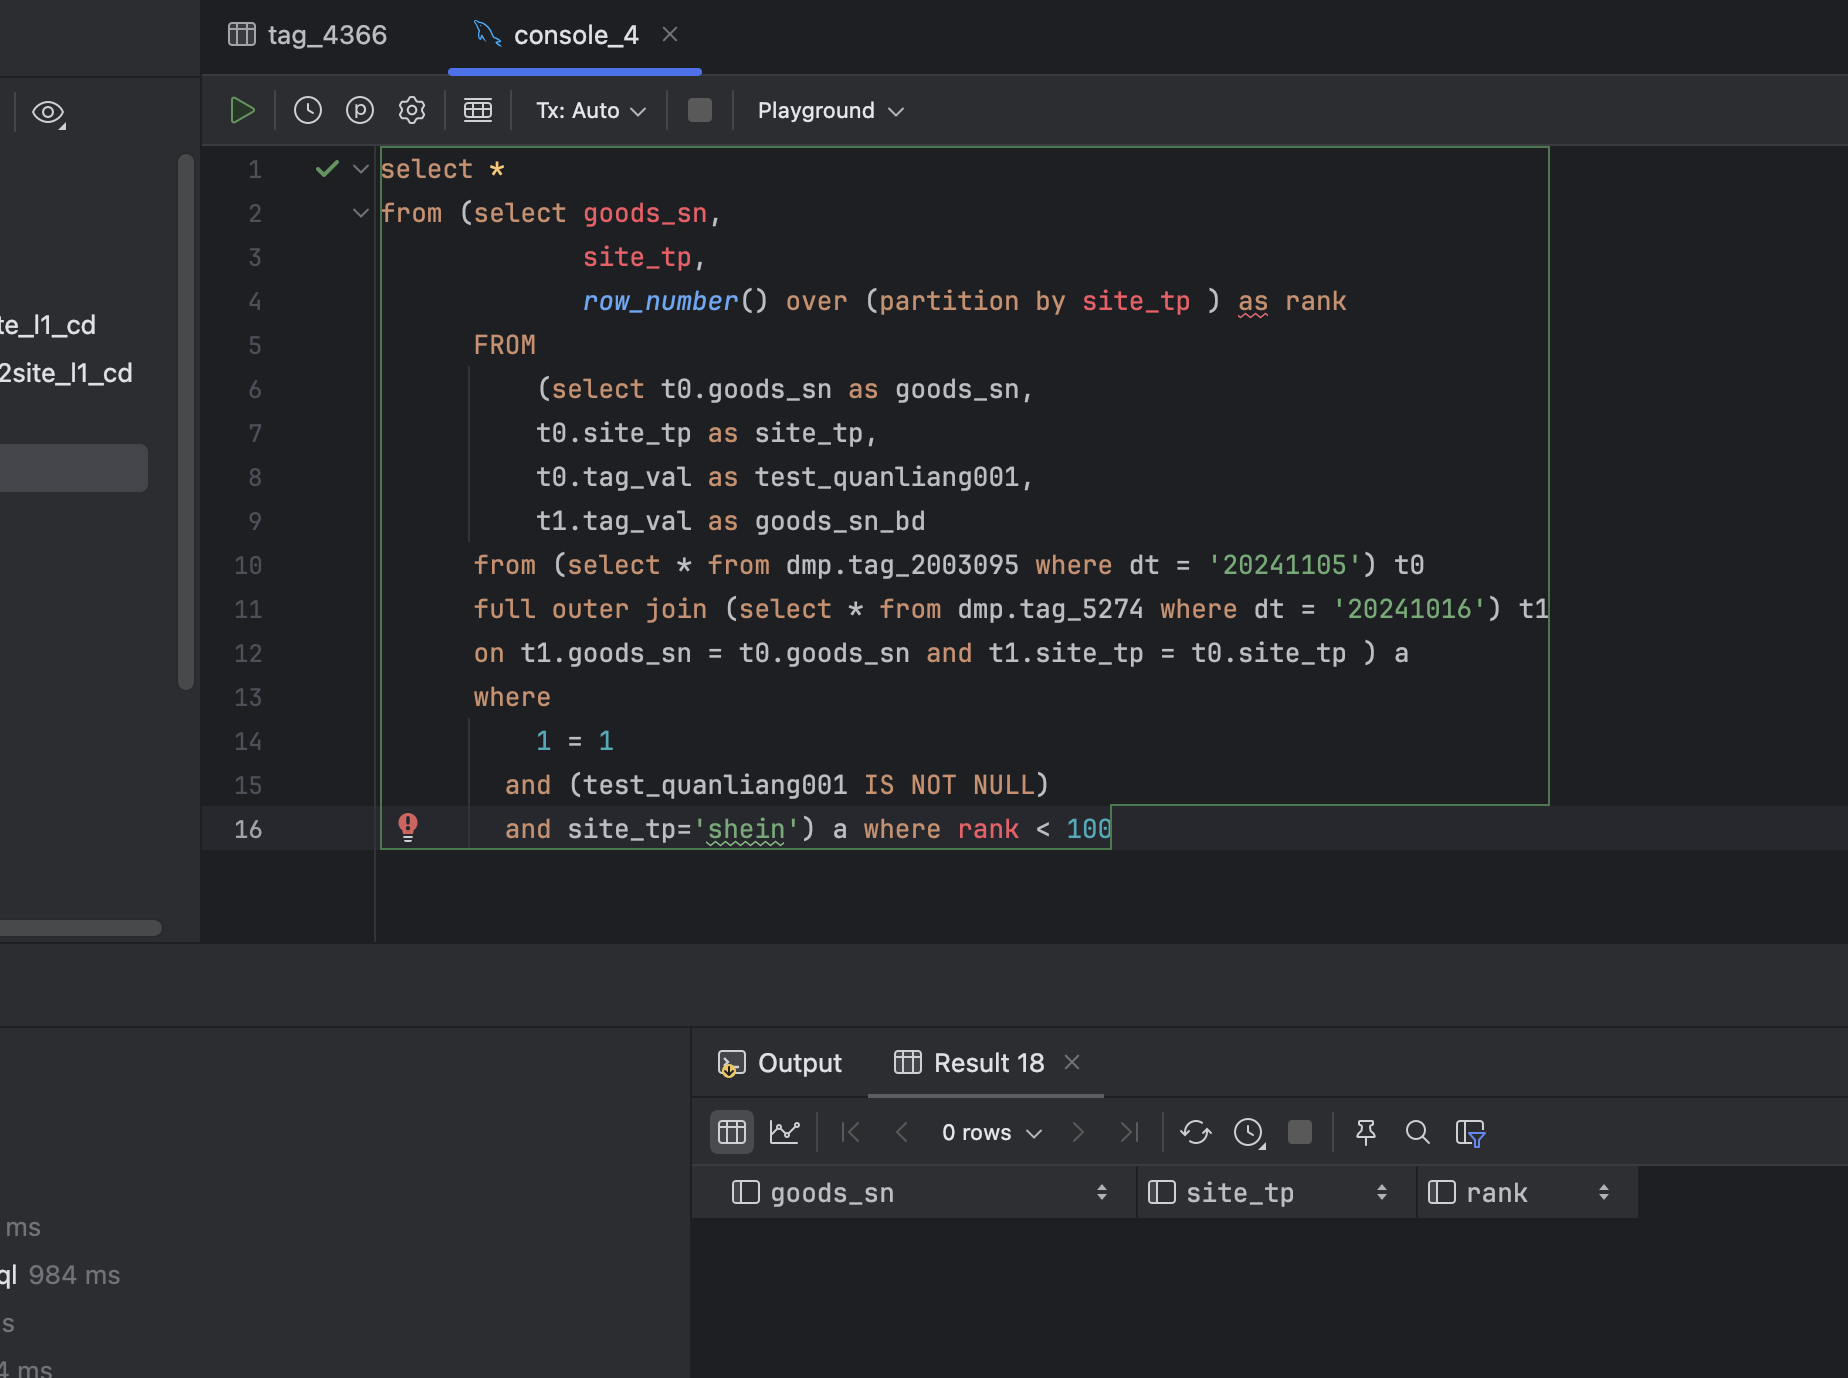Go to first page of results

(x=851, y=1132)
